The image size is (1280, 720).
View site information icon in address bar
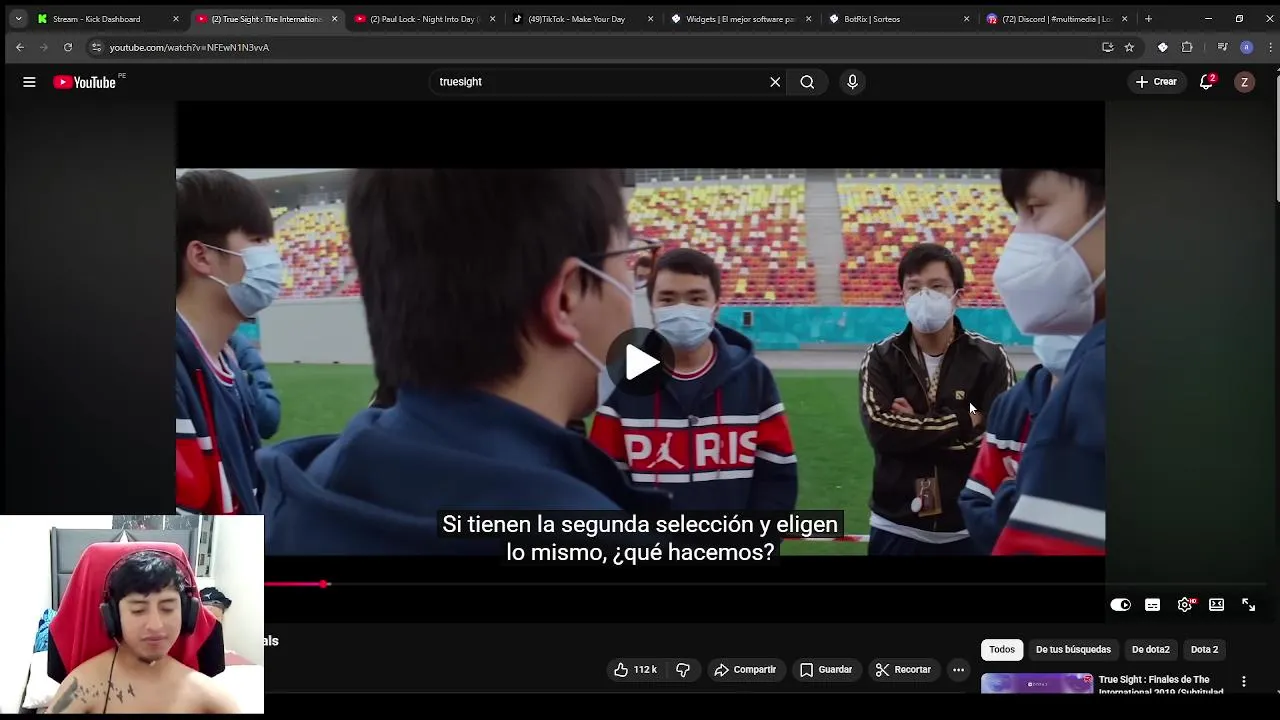(96, 47)
